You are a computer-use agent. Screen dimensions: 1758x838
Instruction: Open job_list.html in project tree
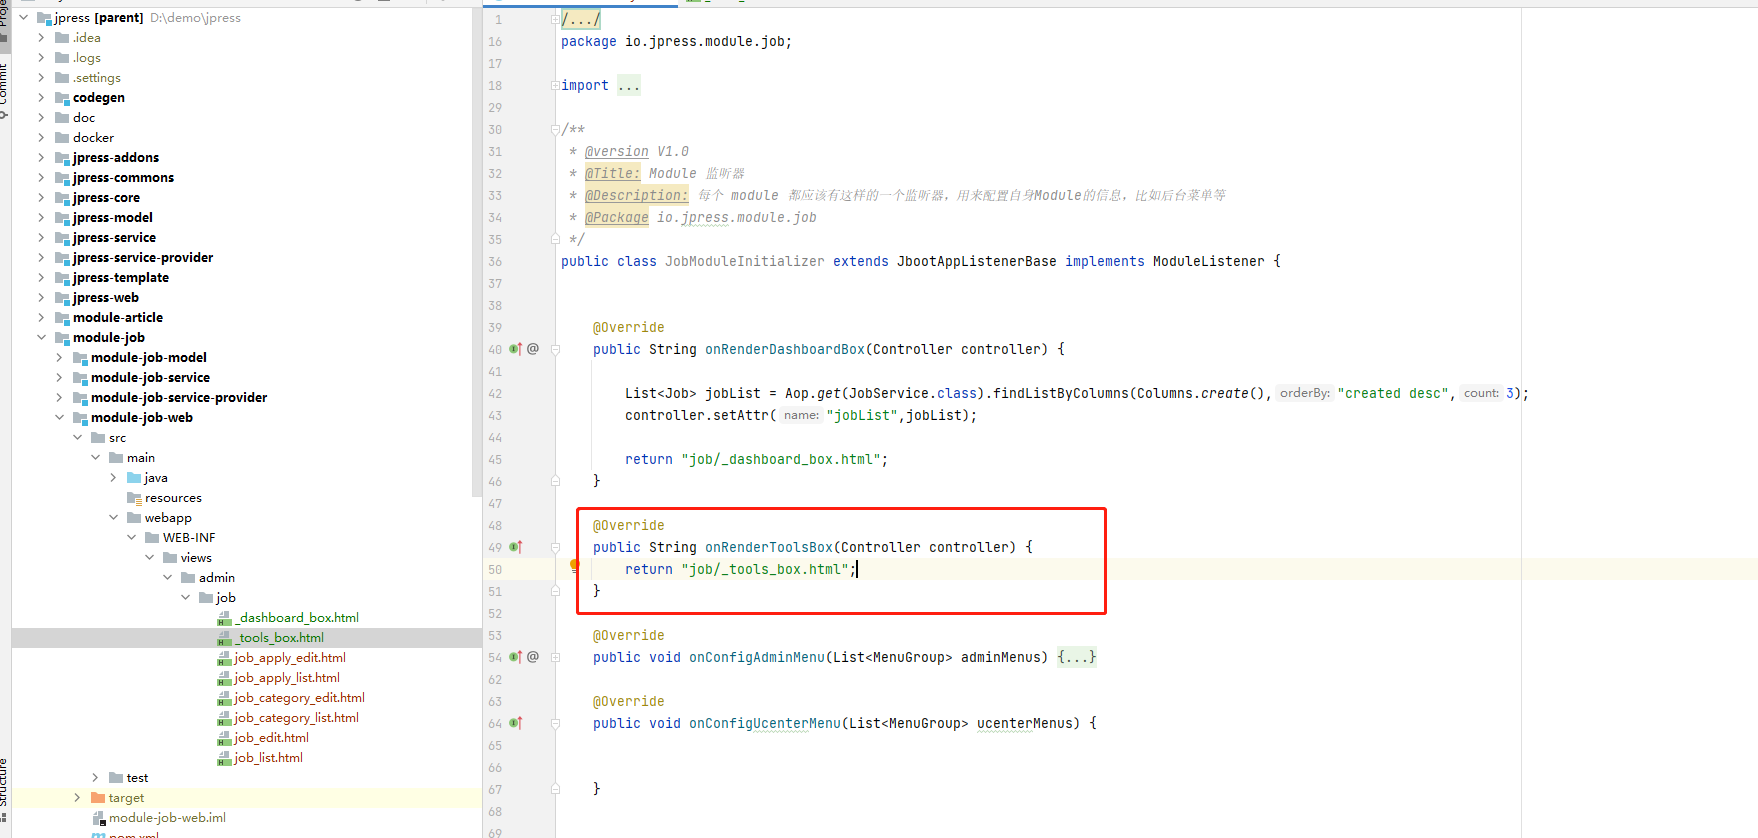click(x=268, y=758)
